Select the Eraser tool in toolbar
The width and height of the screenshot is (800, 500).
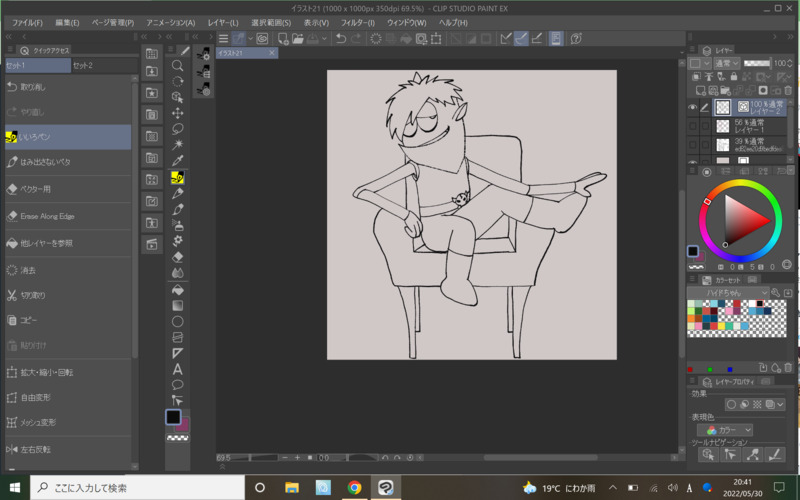click(x=177, y=256)
